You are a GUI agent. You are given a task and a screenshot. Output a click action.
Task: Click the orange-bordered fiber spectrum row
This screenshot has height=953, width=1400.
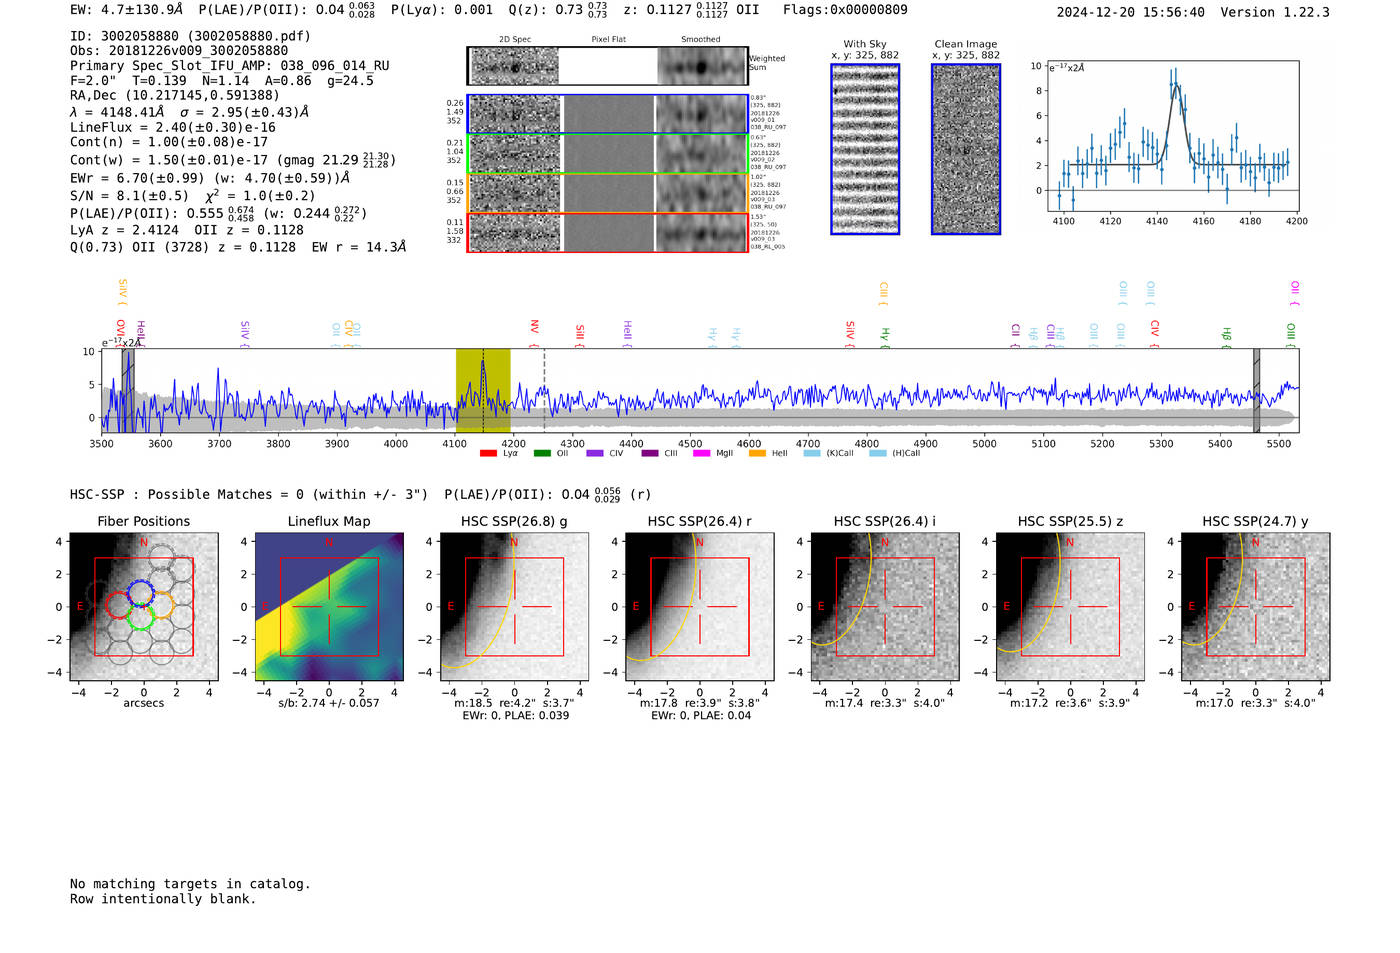click(x=608, y=193)
